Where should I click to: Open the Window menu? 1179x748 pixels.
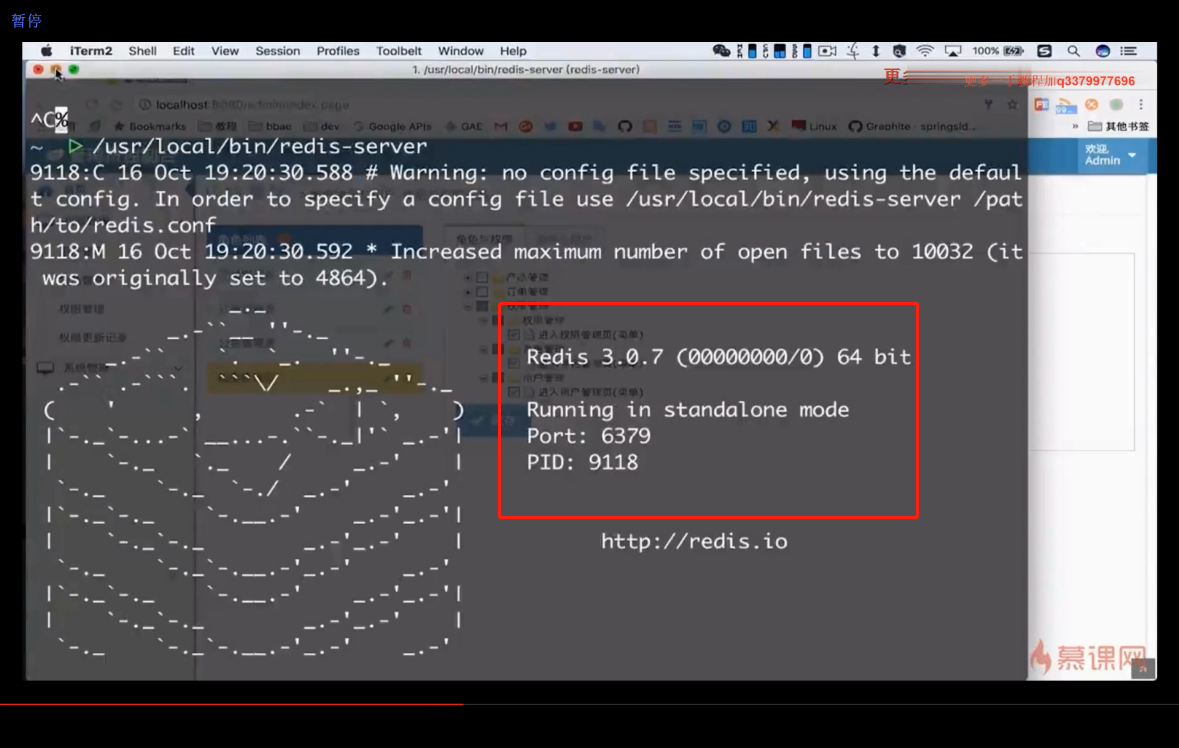460,51
